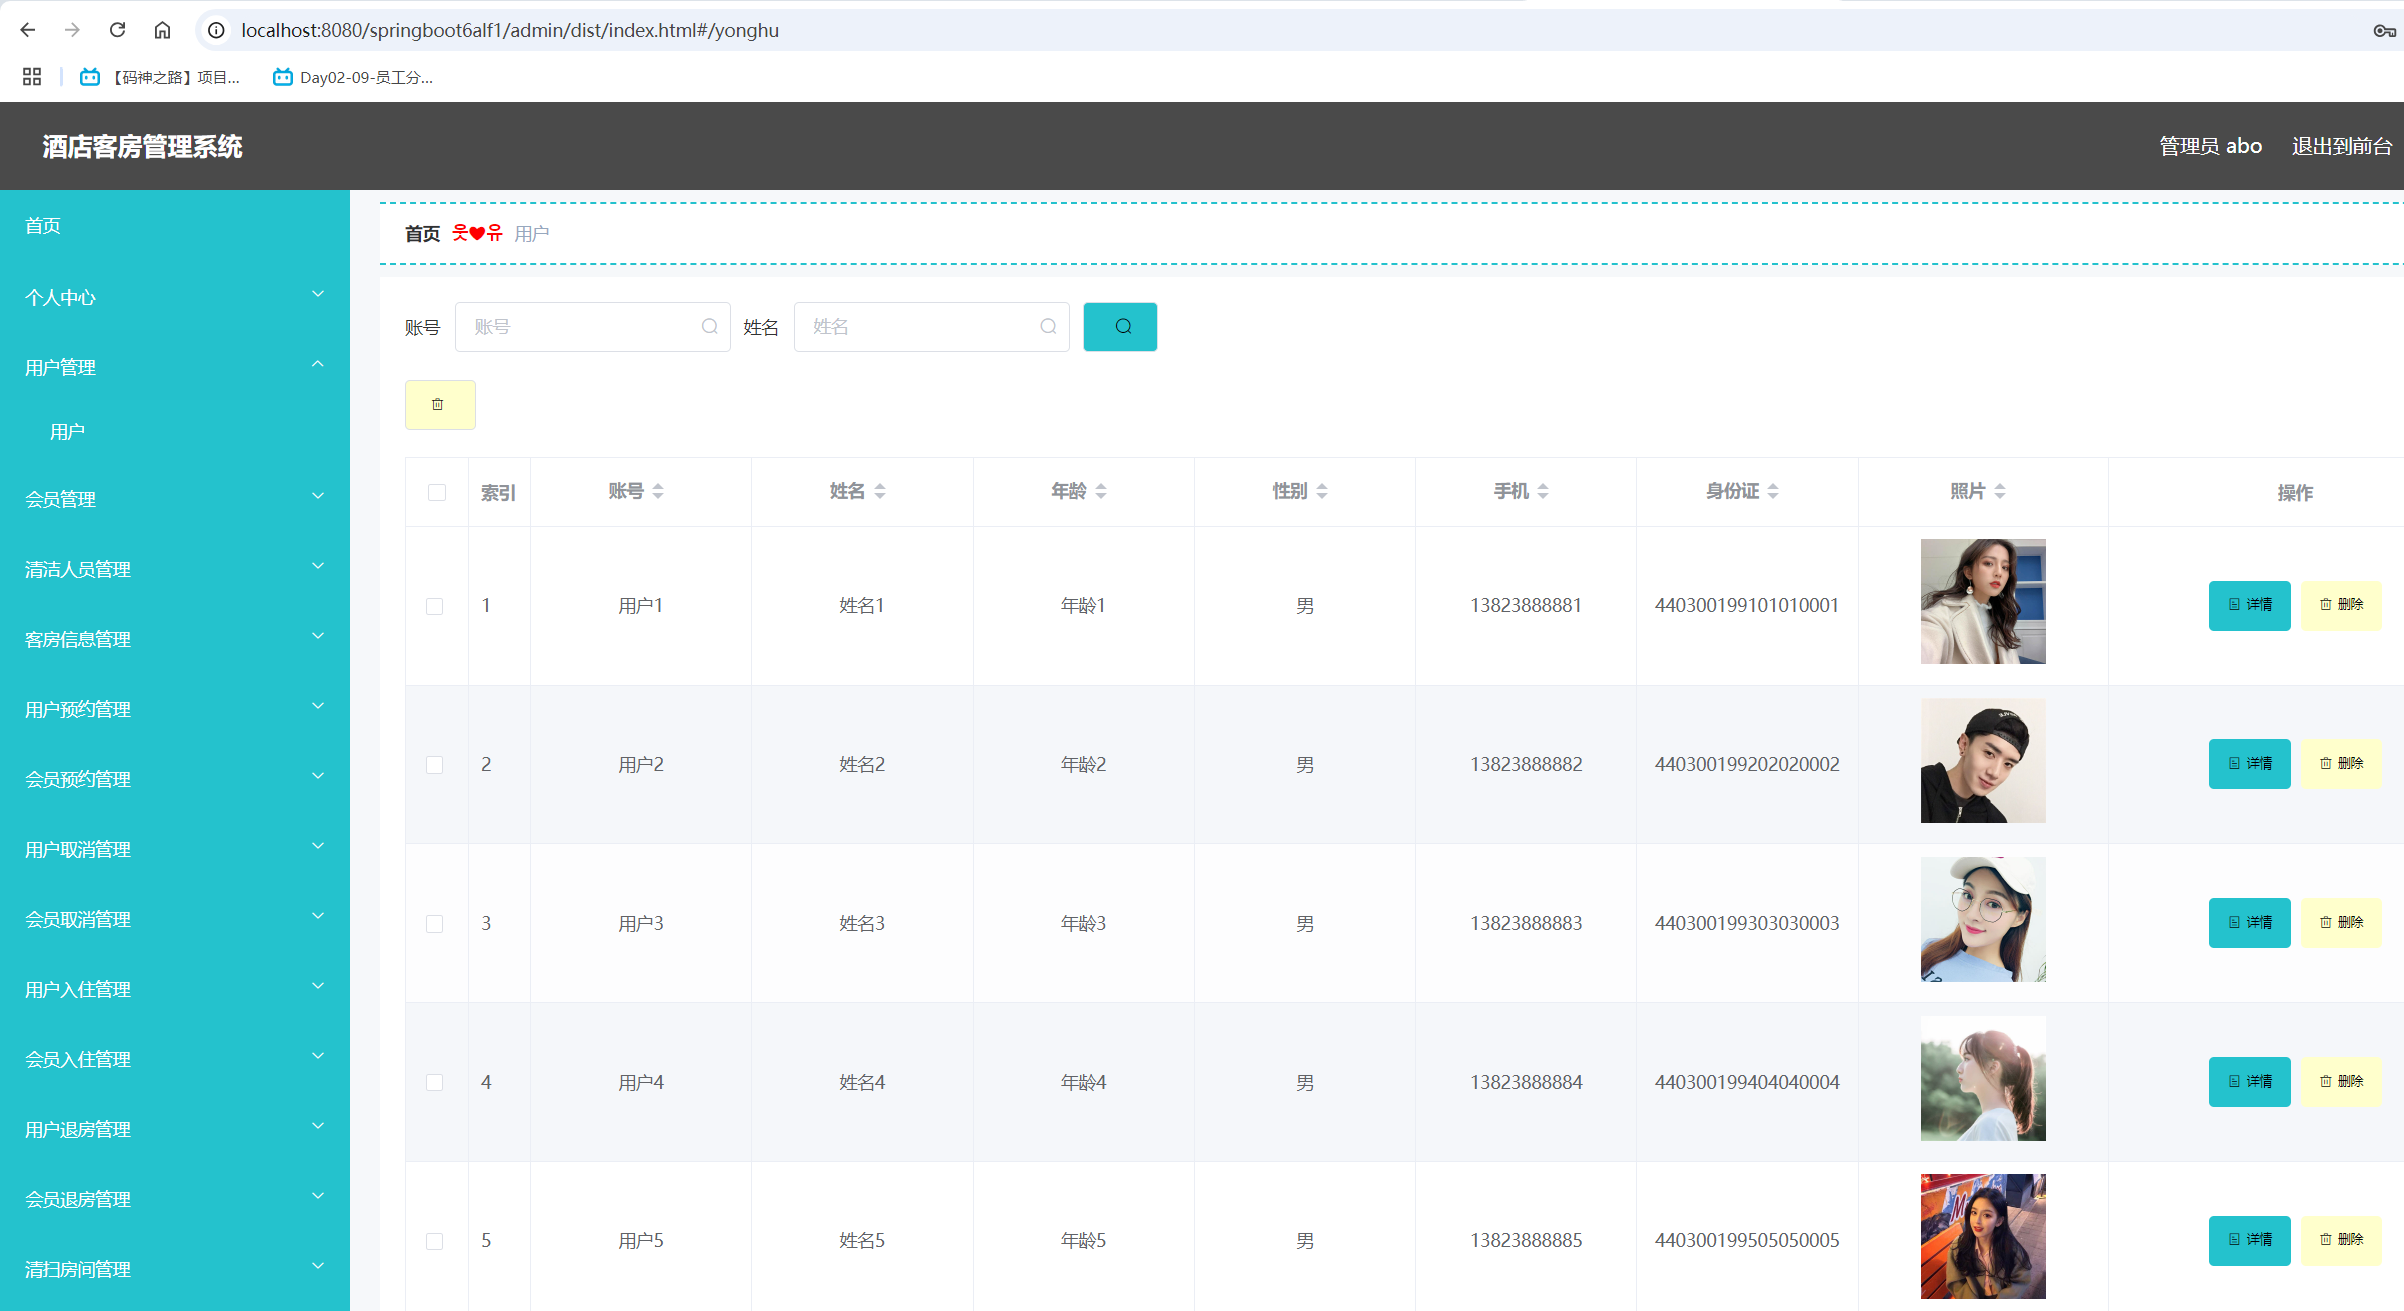Open the 首页 sidebar item
2404x1311 pixels.
43,226
